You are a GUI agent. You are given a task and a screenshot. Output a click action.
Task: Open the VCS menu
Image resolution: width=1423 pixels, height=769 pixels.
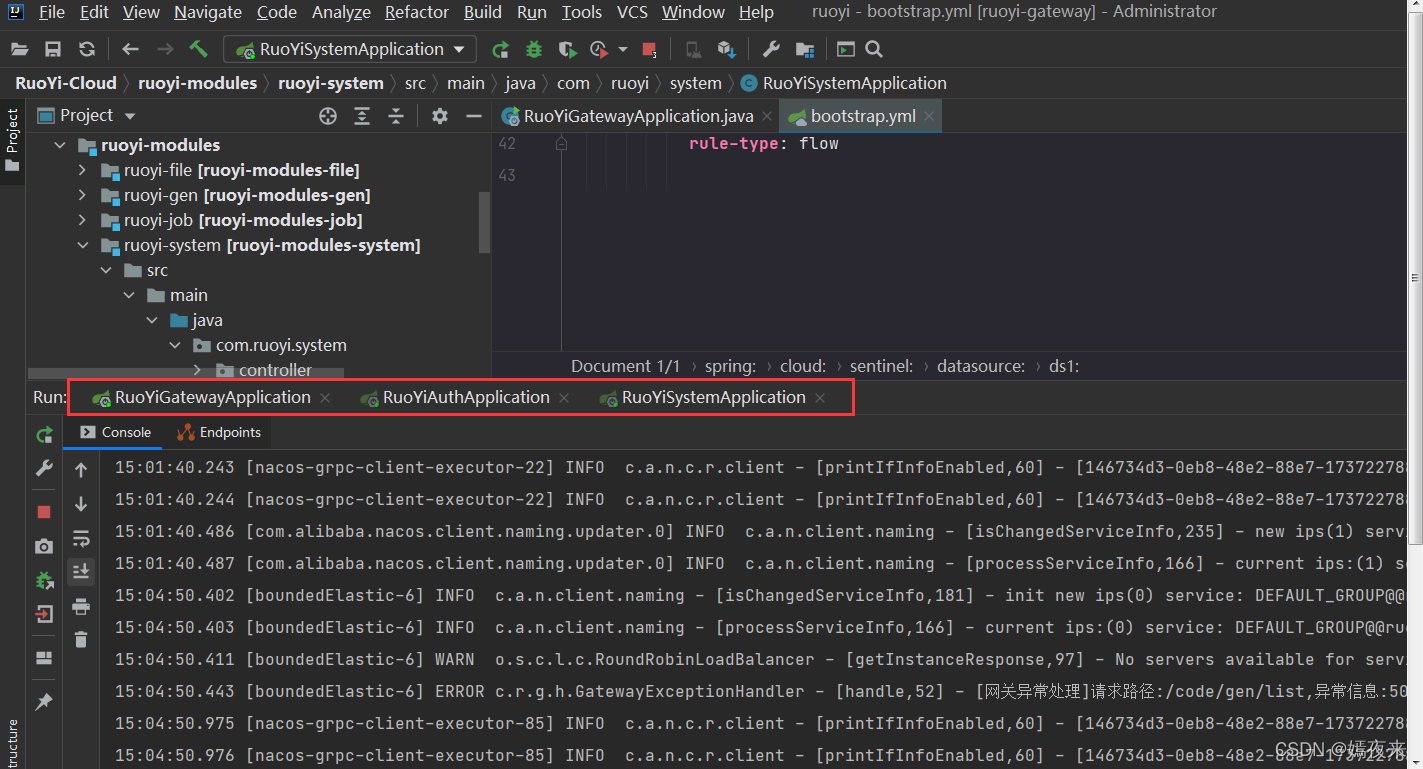point(632,12)
